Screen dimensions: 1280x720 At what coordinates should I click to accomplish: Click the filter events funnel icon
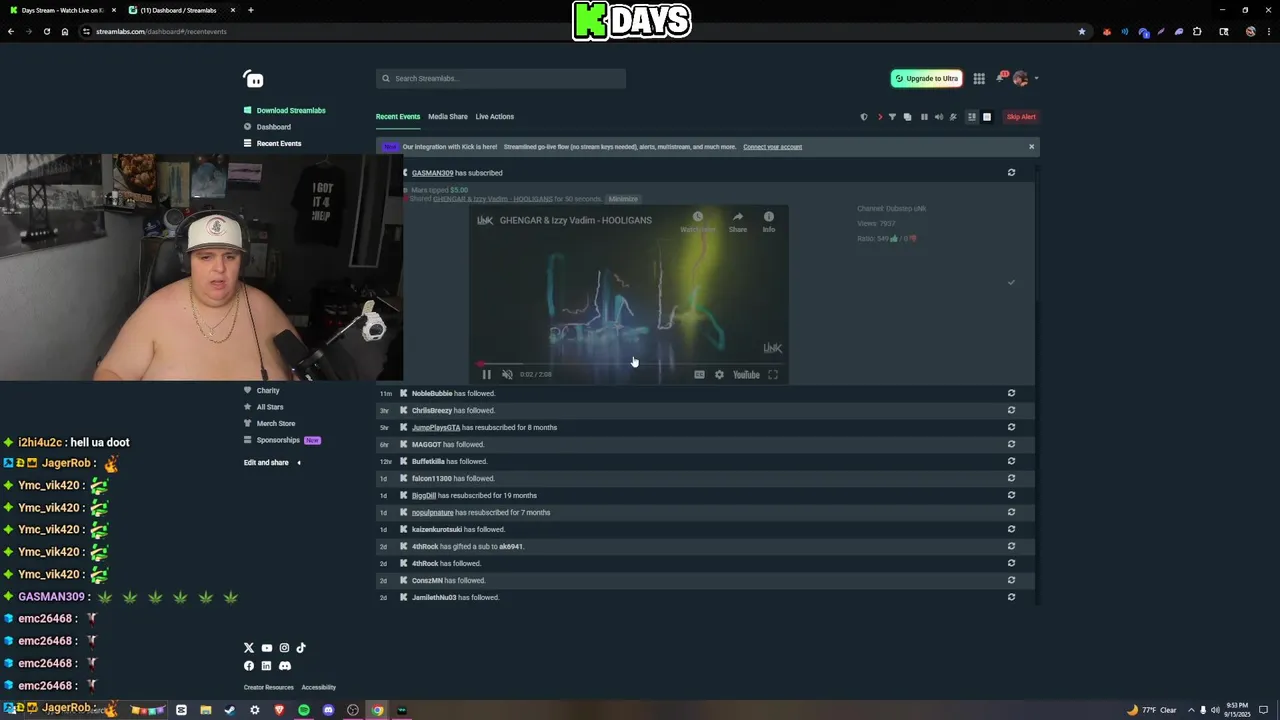pos(893,117)
